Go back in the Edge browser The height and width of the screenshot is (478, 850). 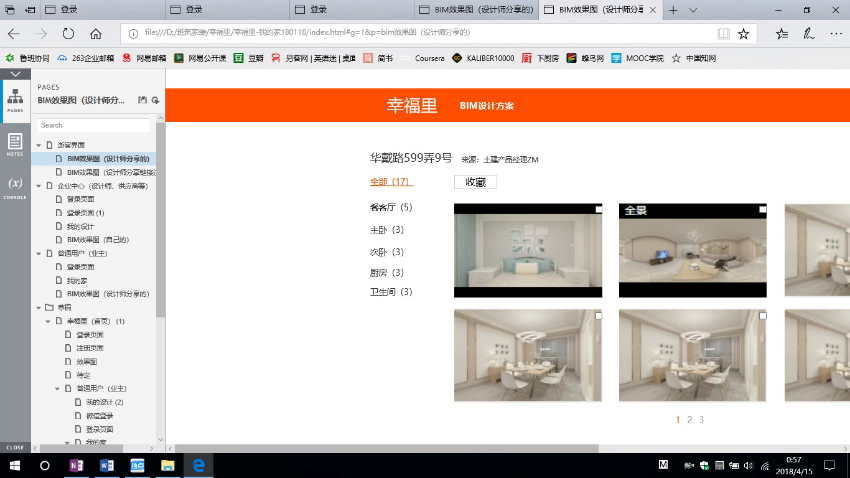14,34
